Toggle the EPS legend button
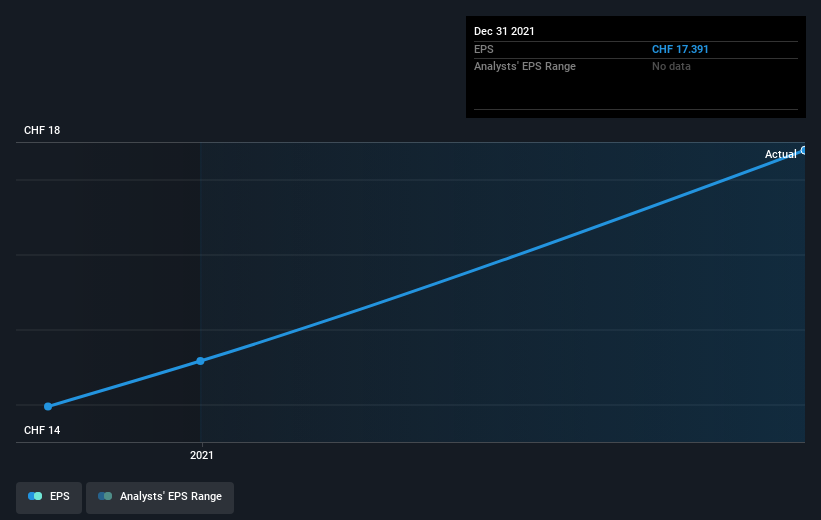 click(x=49, y=496)
